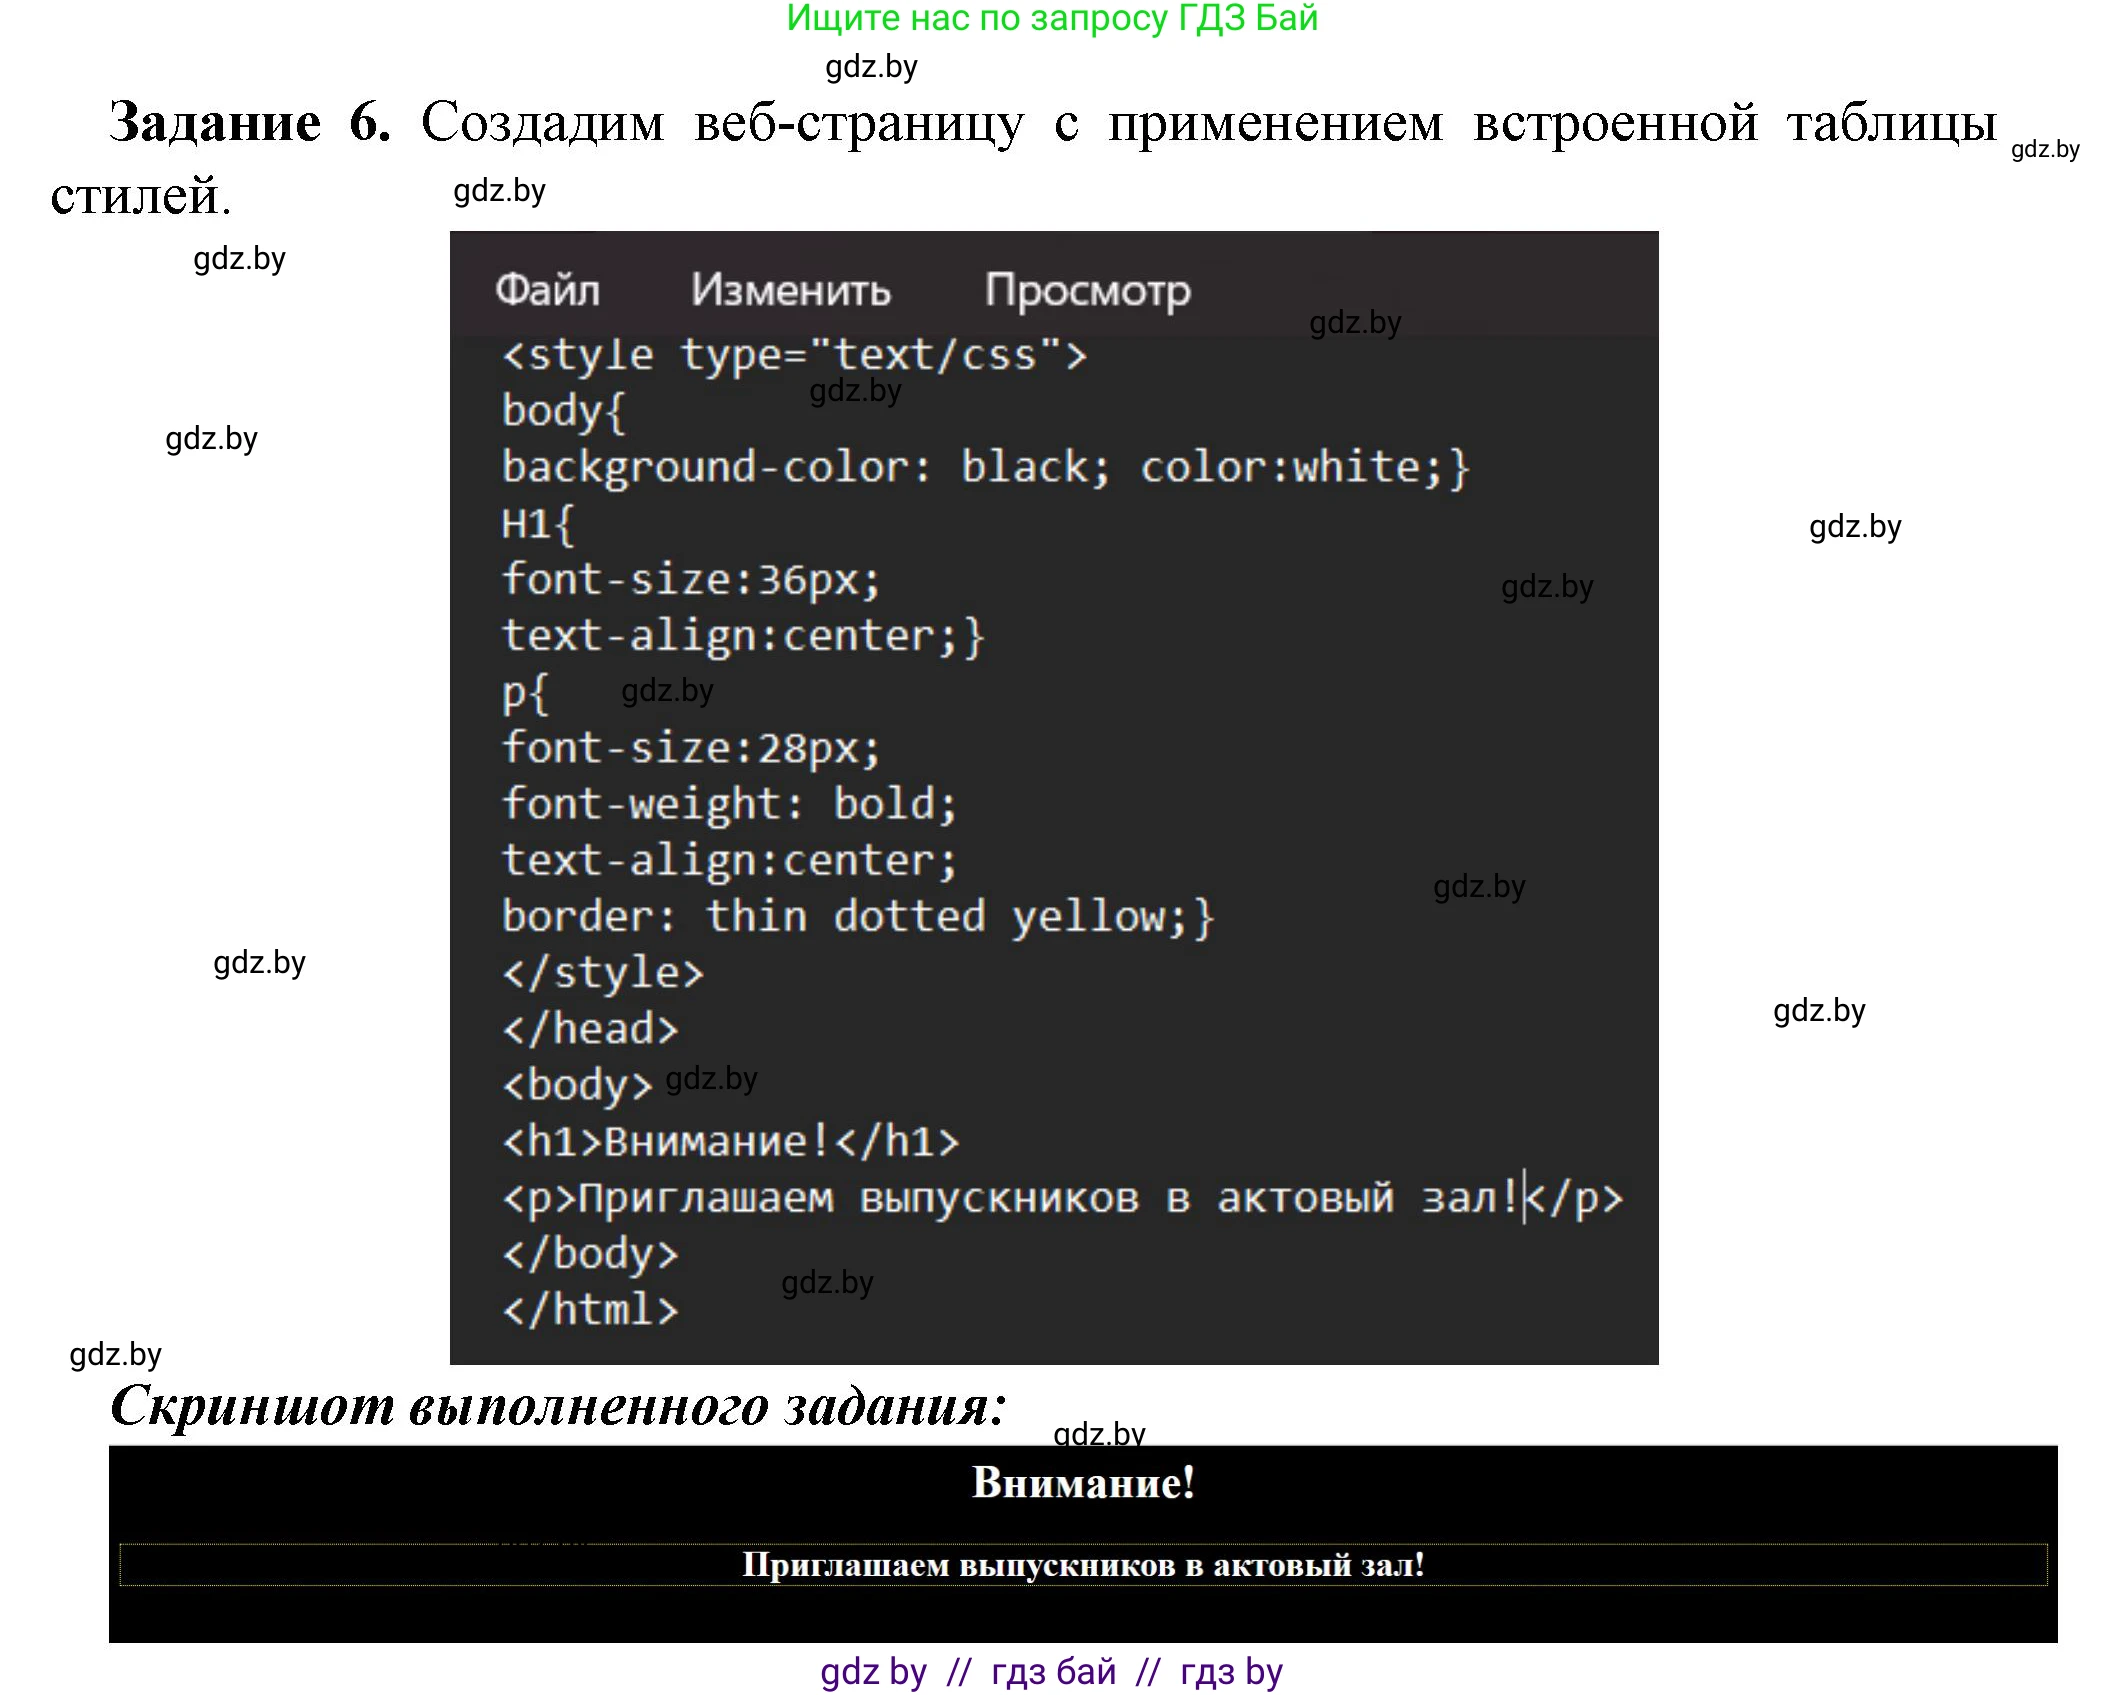The width and height of the screenshot is (2107, 1695).
Task: Click the purple 'gdz by // гдз бай' footer link
Action: click(1051, 1671)
